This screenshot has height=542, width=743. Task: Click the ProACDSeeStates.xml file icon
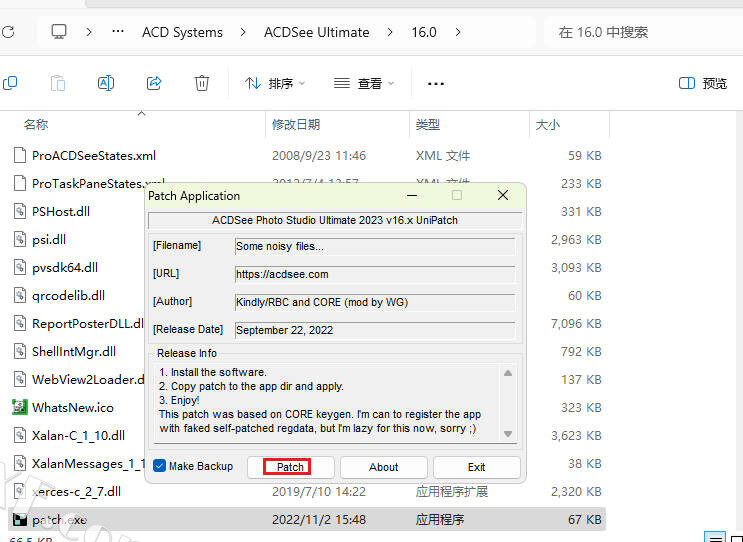pyautogui.click(x=19, y=155)
